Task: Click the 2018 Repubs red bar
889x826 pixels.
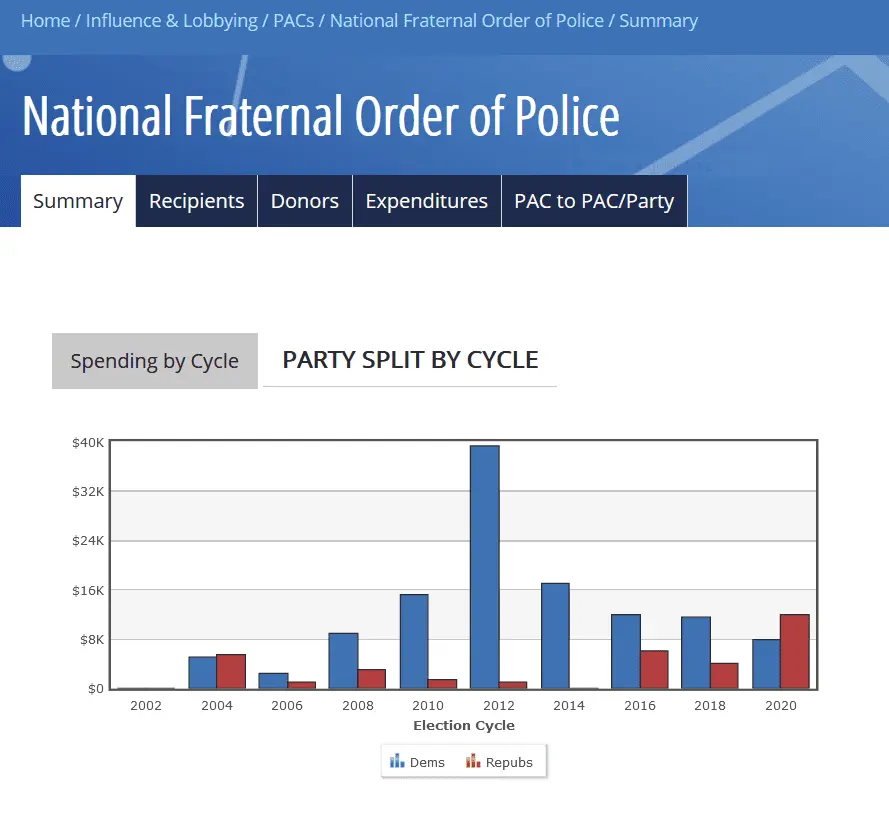Action: pos(725,676)
